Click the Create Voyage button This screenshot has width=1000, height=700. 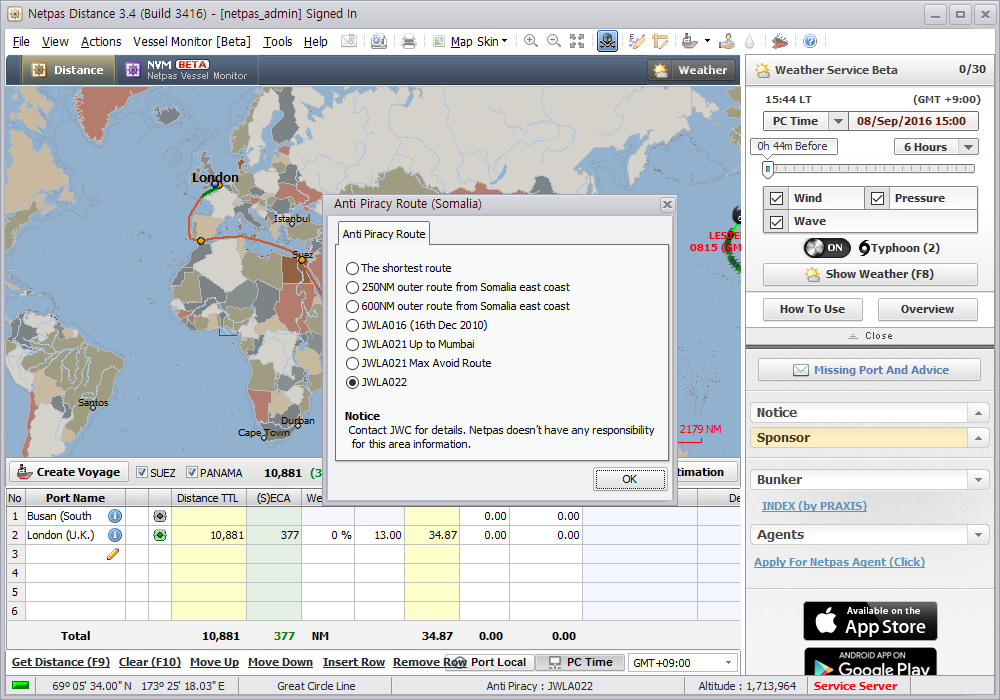click(x=69, y=472)
